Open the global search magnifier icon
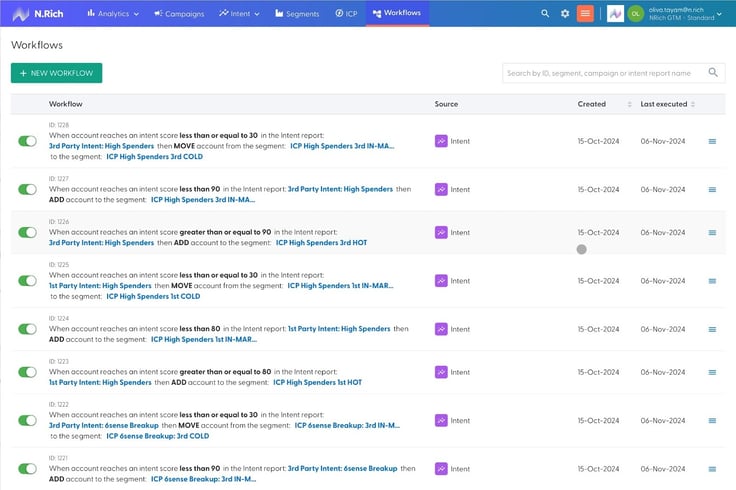This screenshot has width=736, height=490. click(545, 14)
